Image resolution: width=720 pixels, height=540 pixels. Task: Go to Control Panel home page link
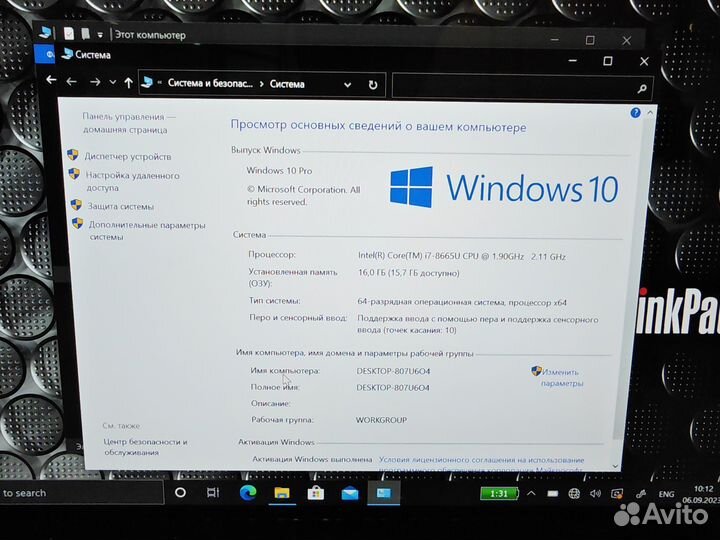coord(129,123)
